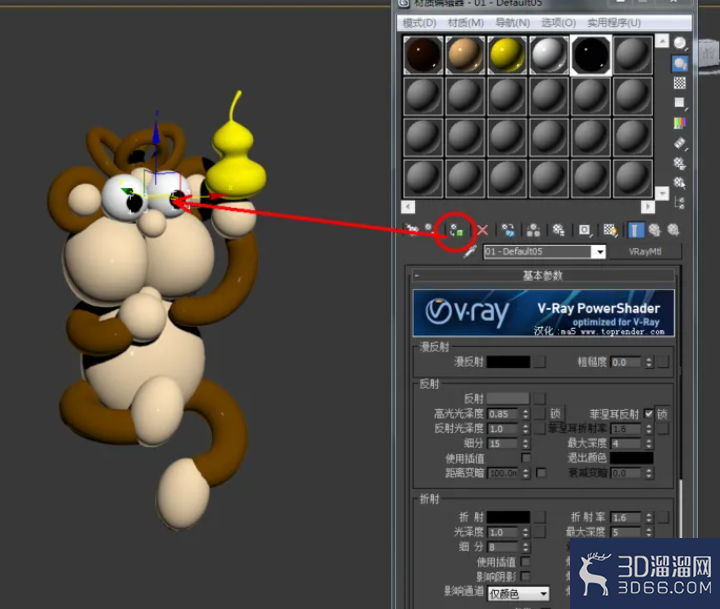Pick material from object eyedropper
Image resolution: width=720 pixels, height=609 pixels.
(470, 251)
